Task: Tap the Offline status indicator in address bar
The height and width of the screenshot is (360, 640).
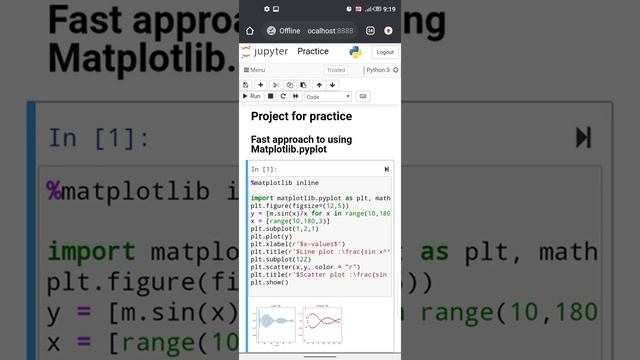Action: (x=283, y=31)
